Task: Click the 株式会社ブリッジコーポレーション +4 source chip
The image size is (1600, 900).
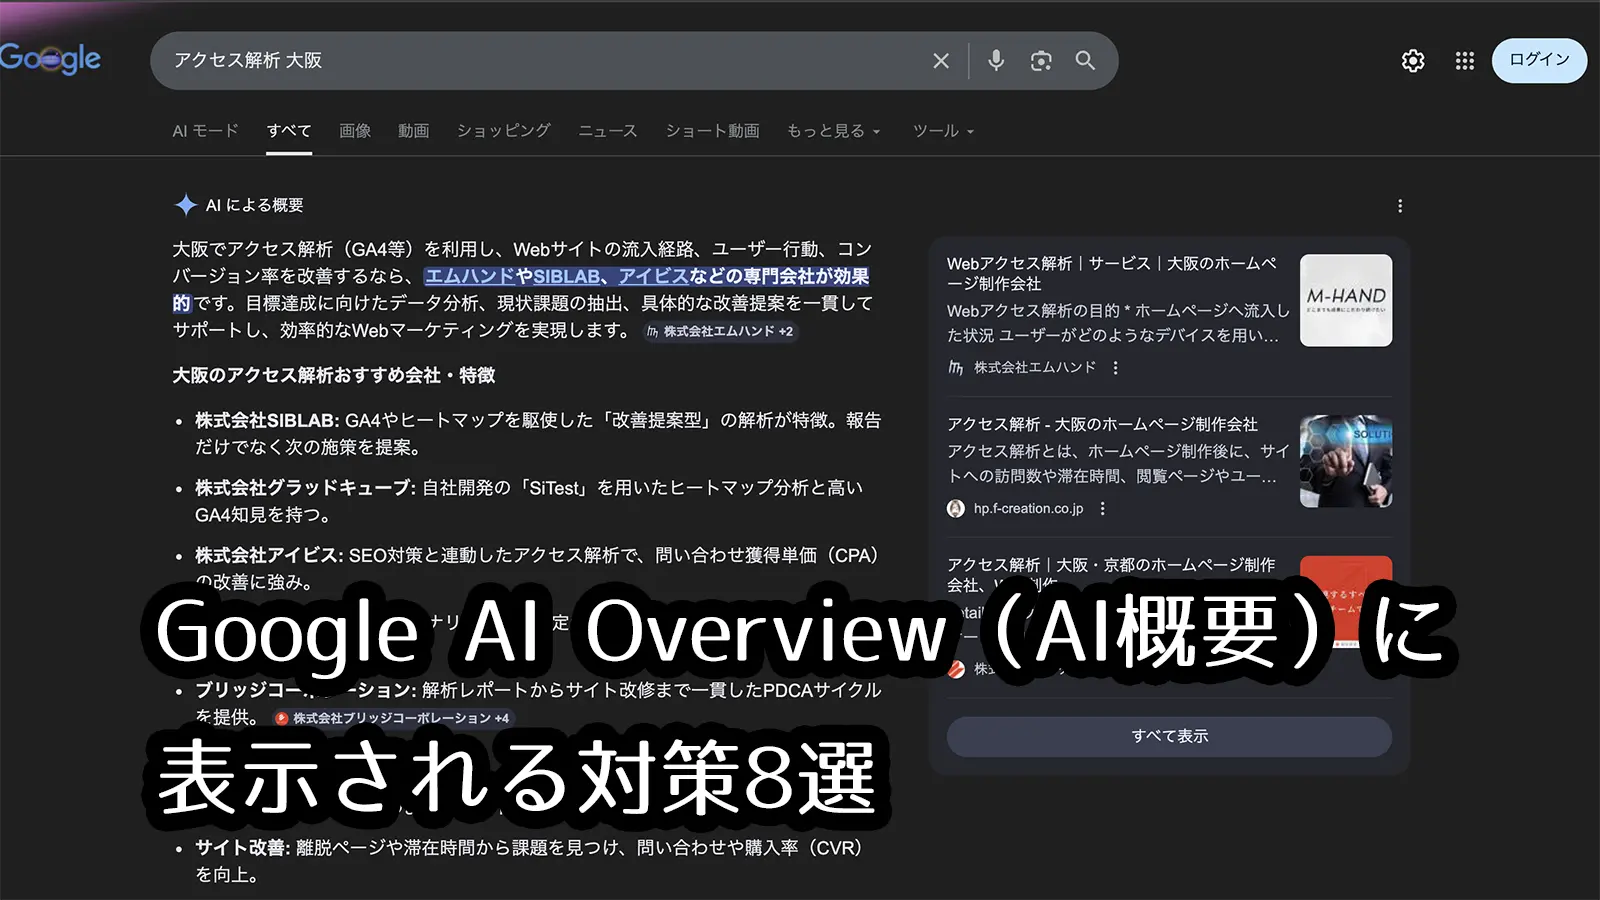Action: tap(392, 718)
